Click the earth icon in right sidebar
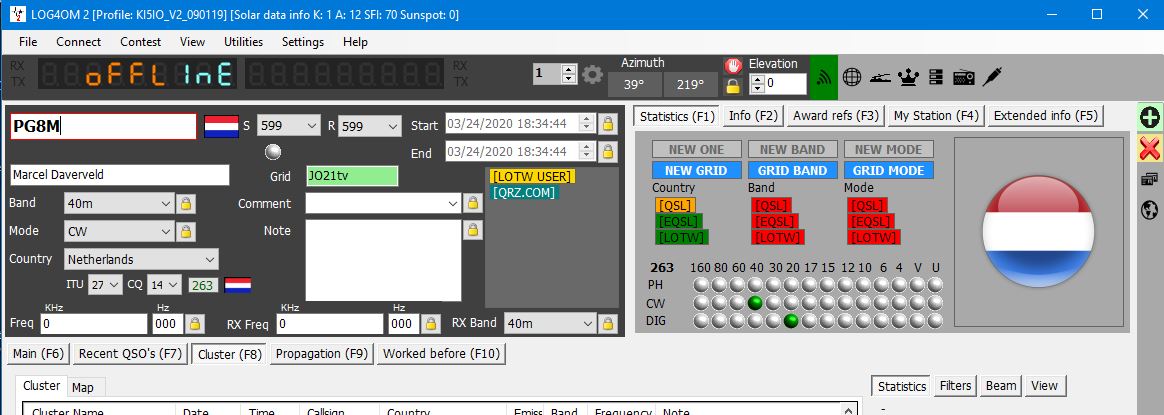 (1149, 210)
